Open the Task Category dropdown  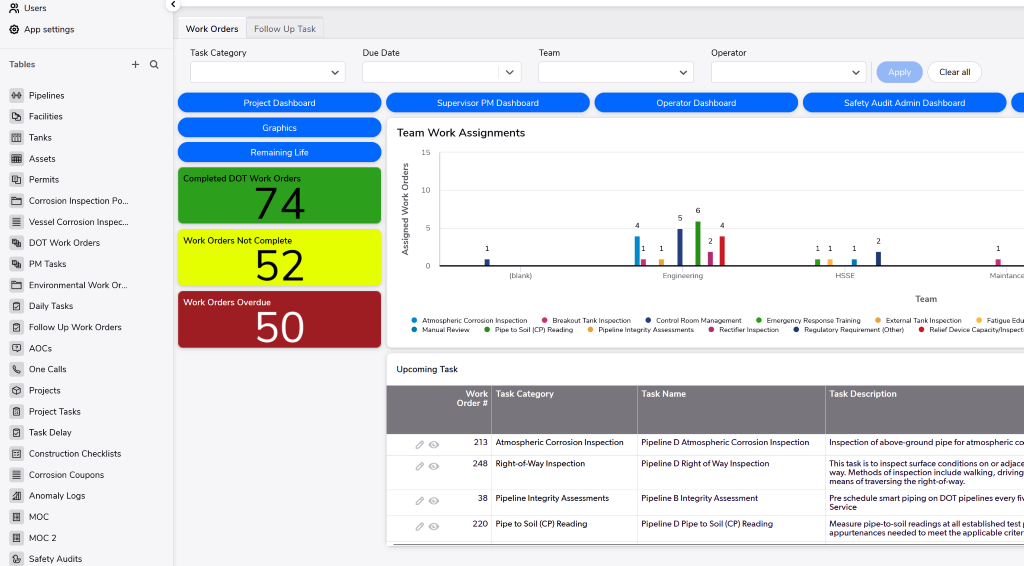tap(267, 72)
